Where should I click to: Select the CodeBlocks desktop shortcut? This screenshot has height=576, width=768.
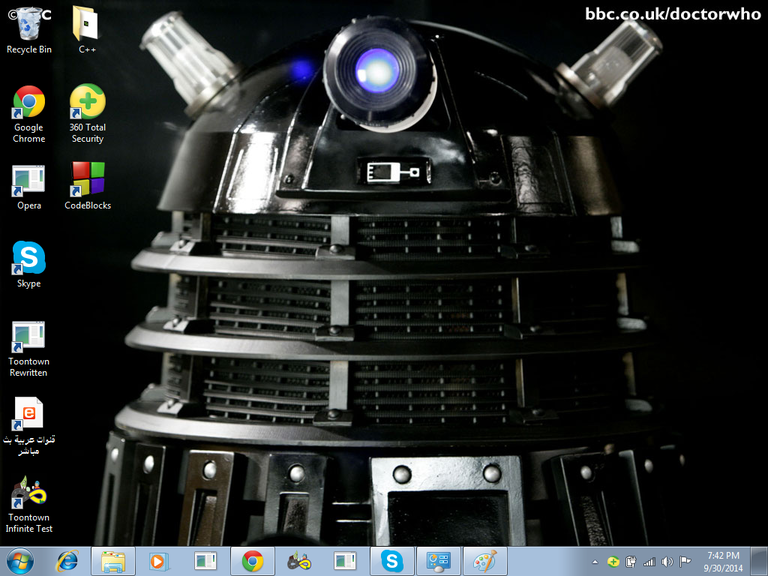pos(88,186)
